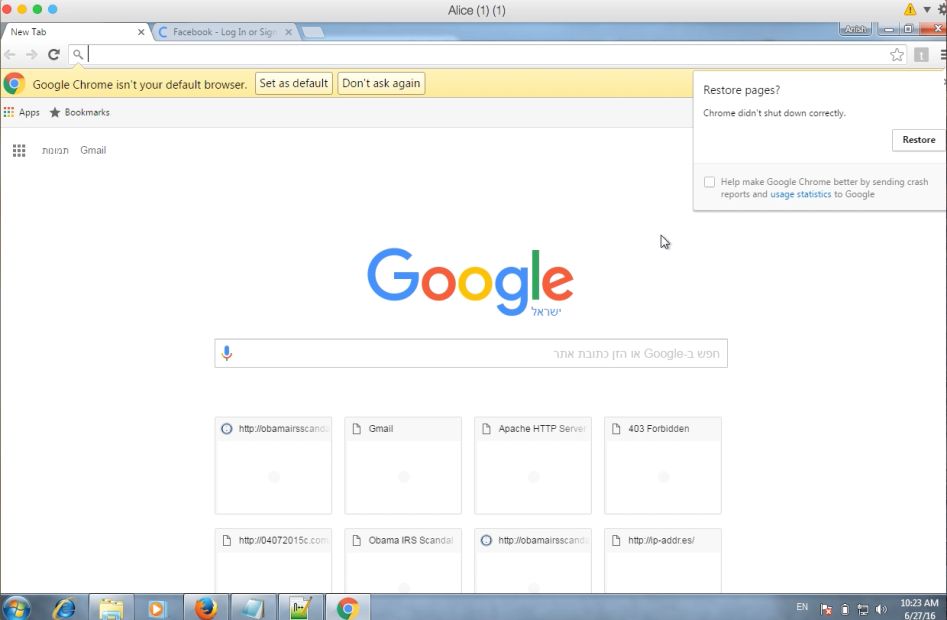The image size is (947, 620).
Task: Close the New Tab tab
Action: [141, 32]
